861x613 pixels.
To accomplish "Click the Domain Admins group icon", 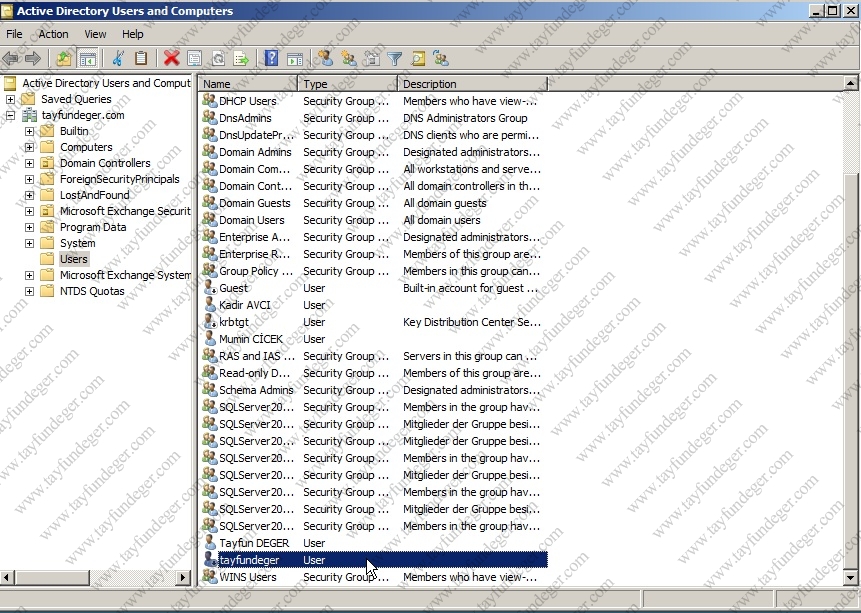I will click(x=209, y=152).
